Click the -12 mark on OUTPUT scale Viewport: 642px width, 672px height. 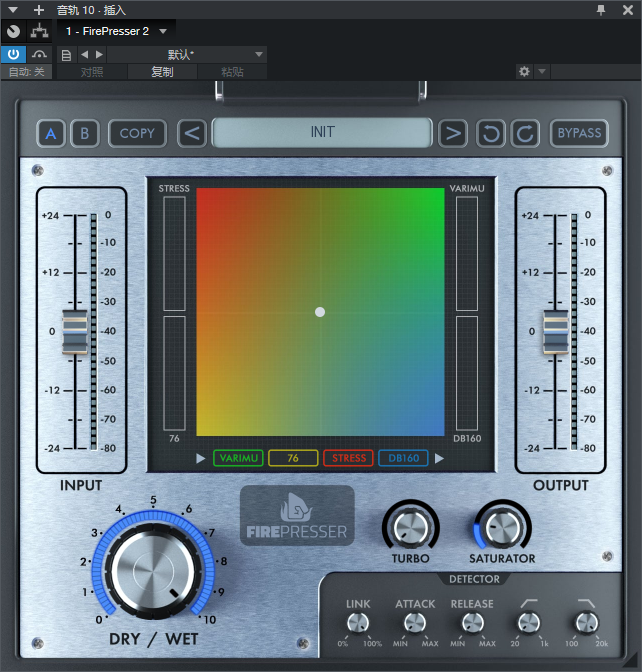pos(532,390)
